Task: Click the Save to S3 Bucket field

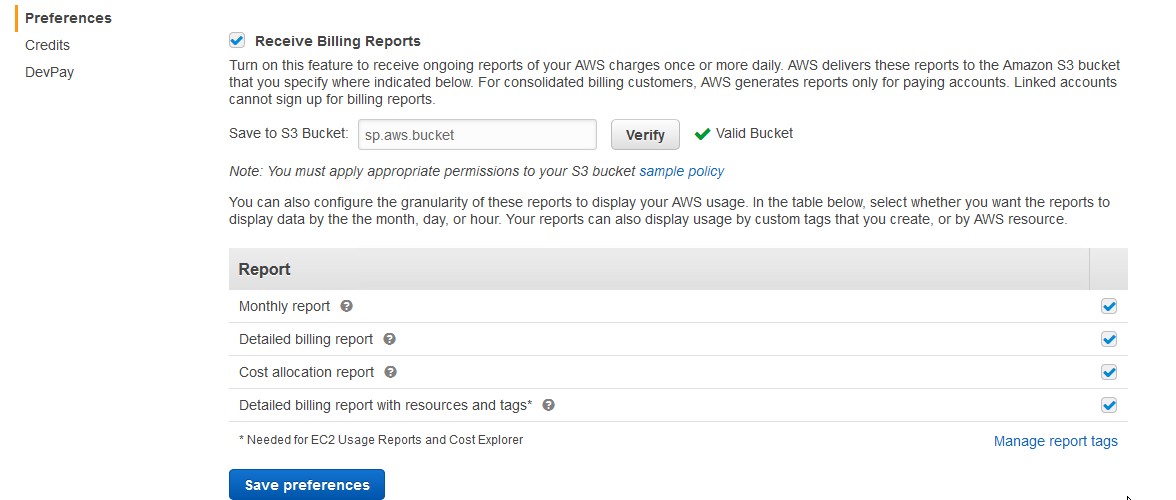Action: [477, 134]
